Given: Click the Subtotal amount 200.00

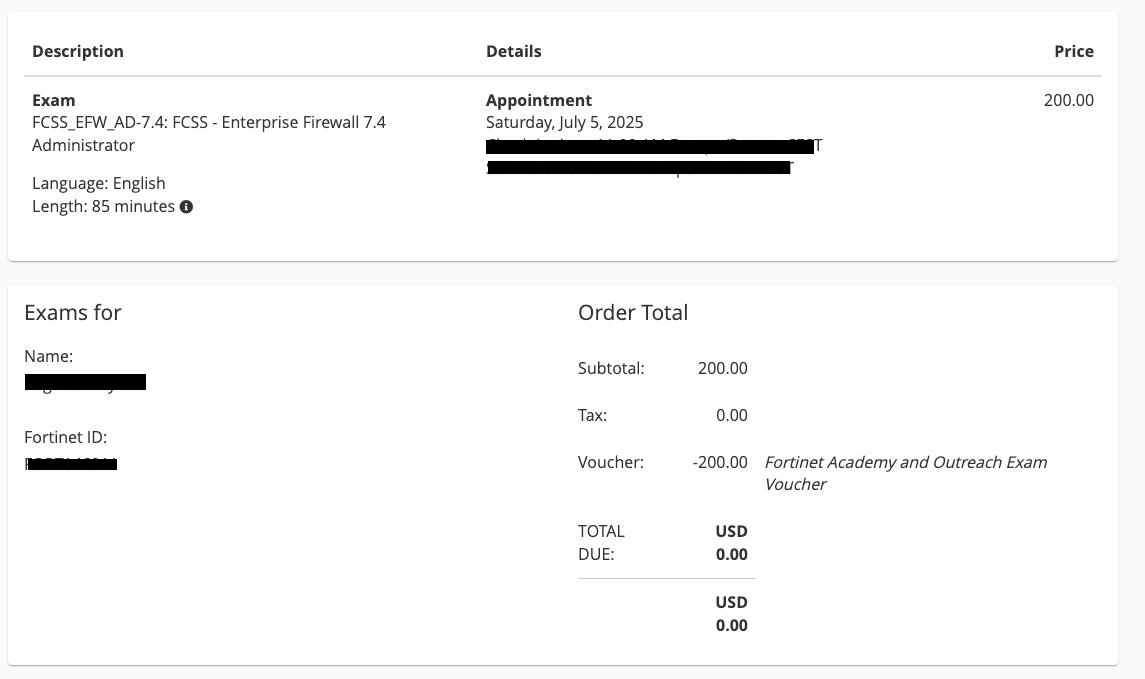Looking at the screenshot, I should click(x=722, y=368).
